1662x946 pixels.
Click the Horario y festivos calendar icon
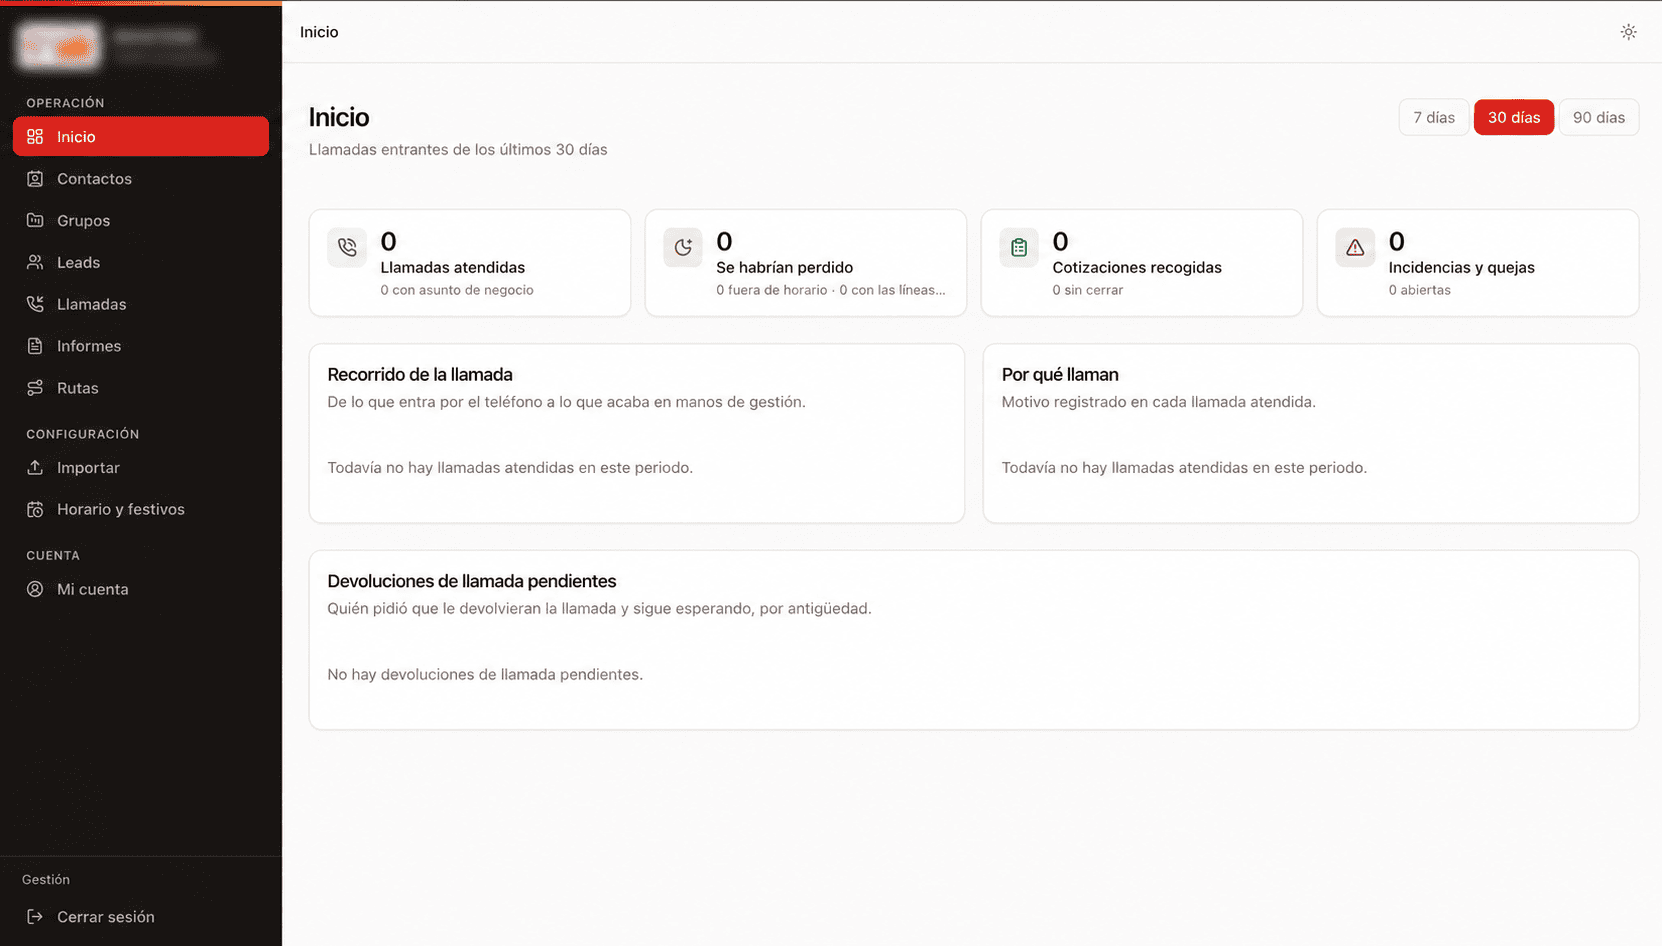click(35, 510)
